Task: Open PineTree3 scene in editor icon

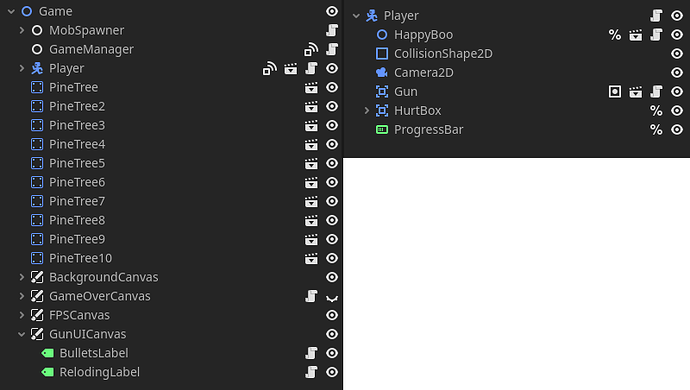Action: pos(311,125)
